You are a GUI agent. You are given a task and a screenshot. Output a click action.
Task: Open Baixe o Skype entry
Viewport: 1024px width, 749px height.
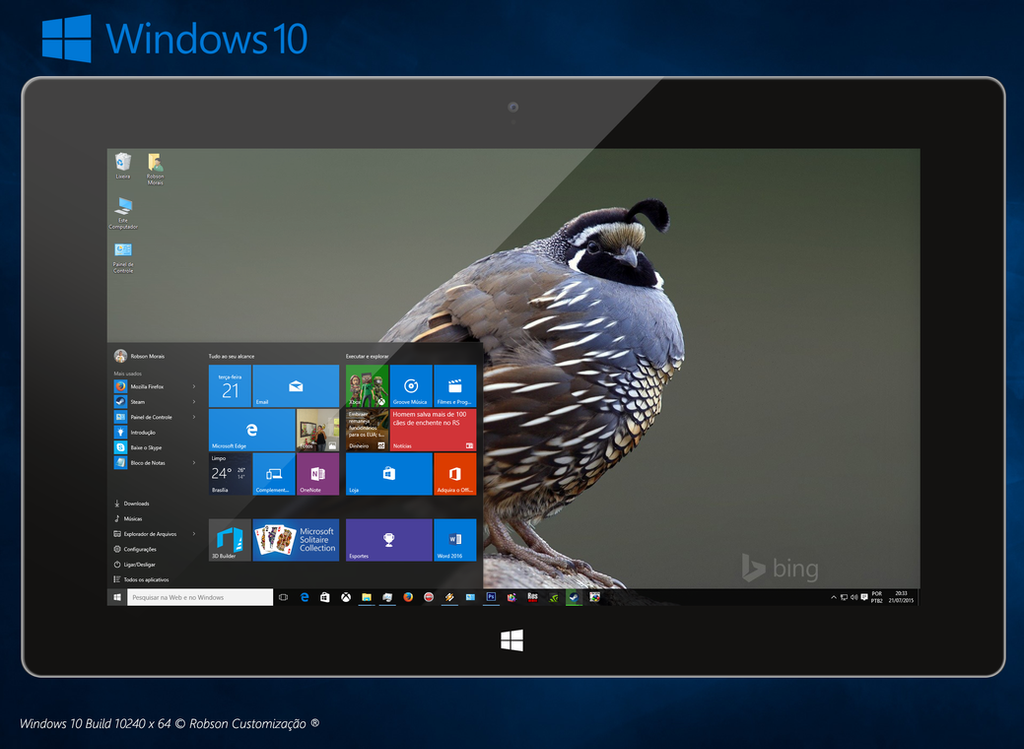[138, 447]
